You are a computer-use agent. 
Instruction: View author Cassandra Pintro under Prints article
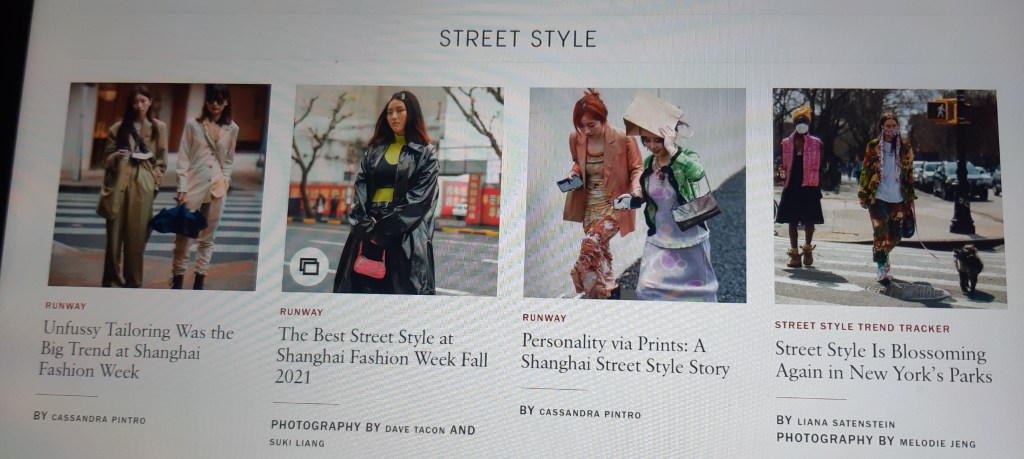click(590, 413)
